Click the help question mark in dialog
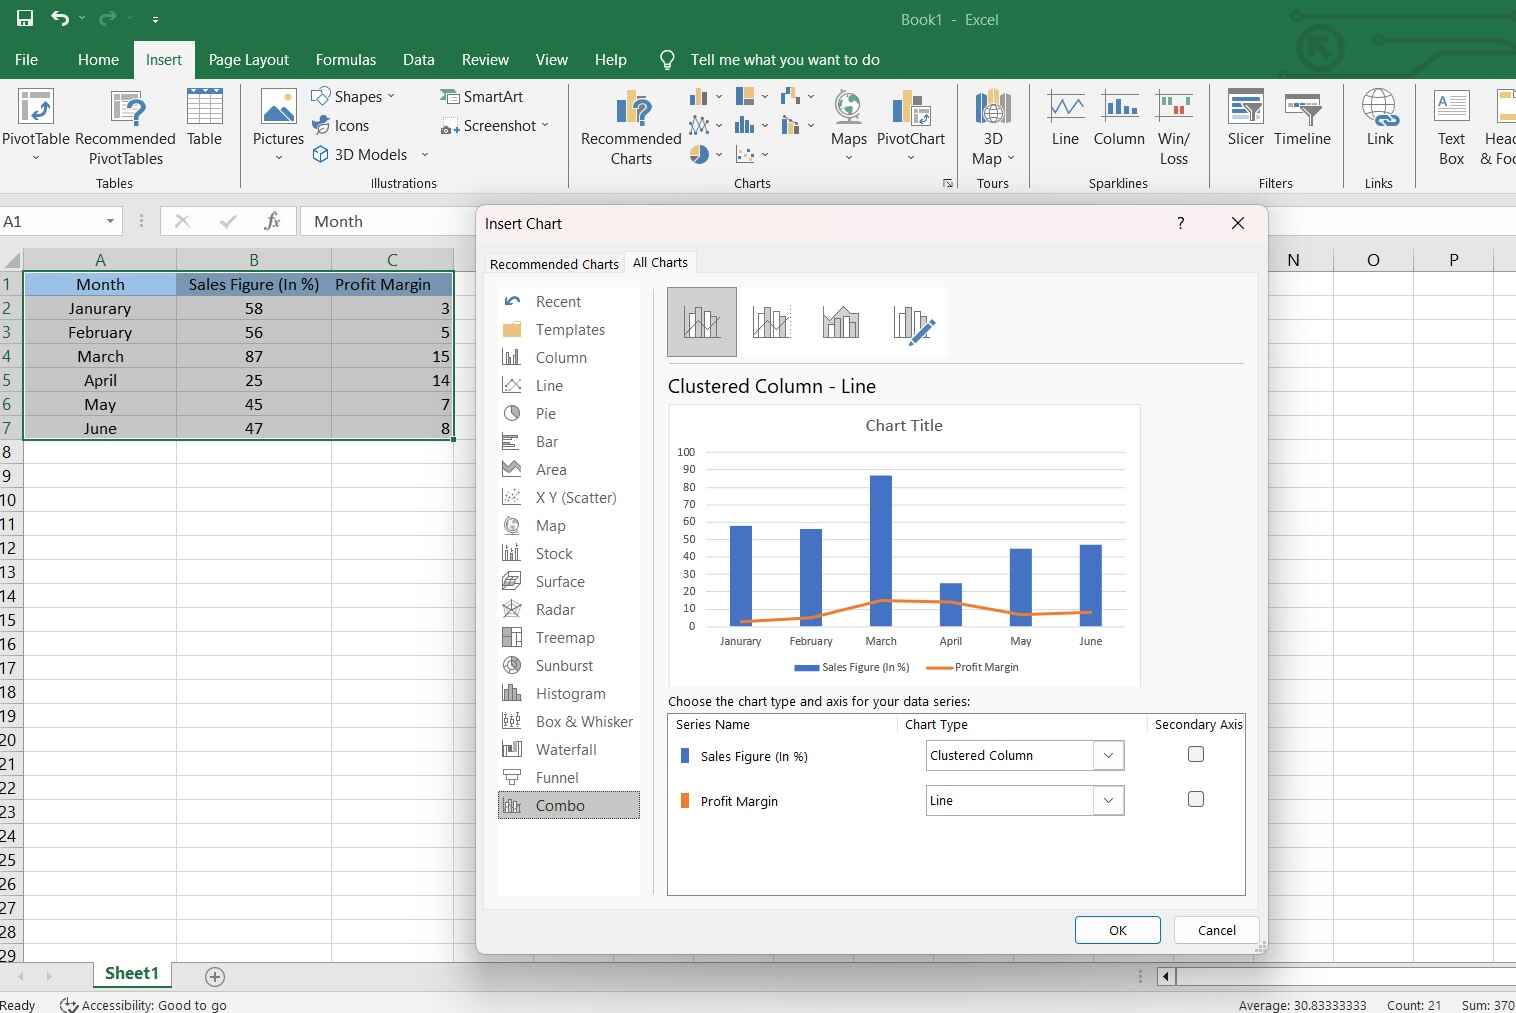This screenshot has width=1516, height=1013. pos(1180,223)
